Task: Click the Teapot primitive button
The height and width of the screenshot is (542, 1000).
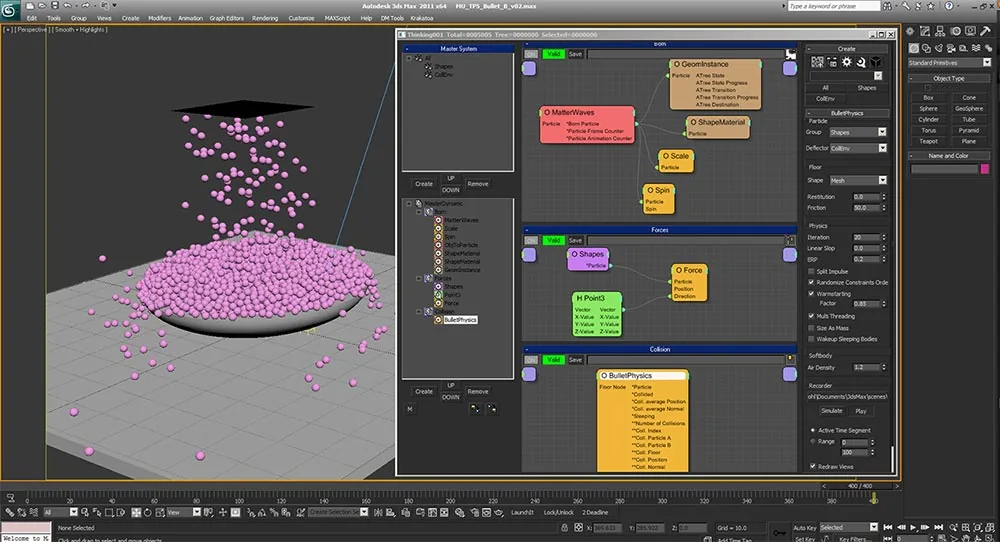Action: pos(929,142)
